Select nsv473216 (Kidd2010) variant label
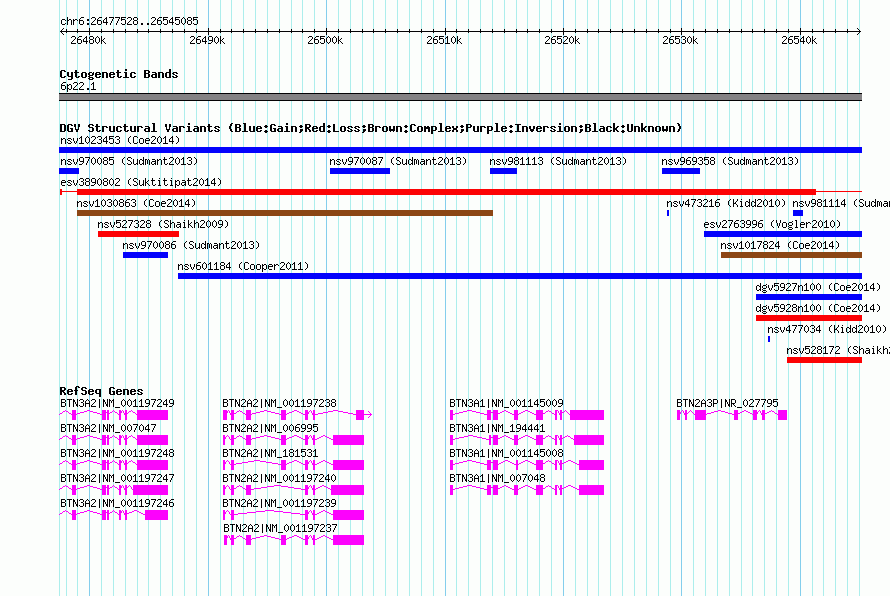 pos(726,203)
